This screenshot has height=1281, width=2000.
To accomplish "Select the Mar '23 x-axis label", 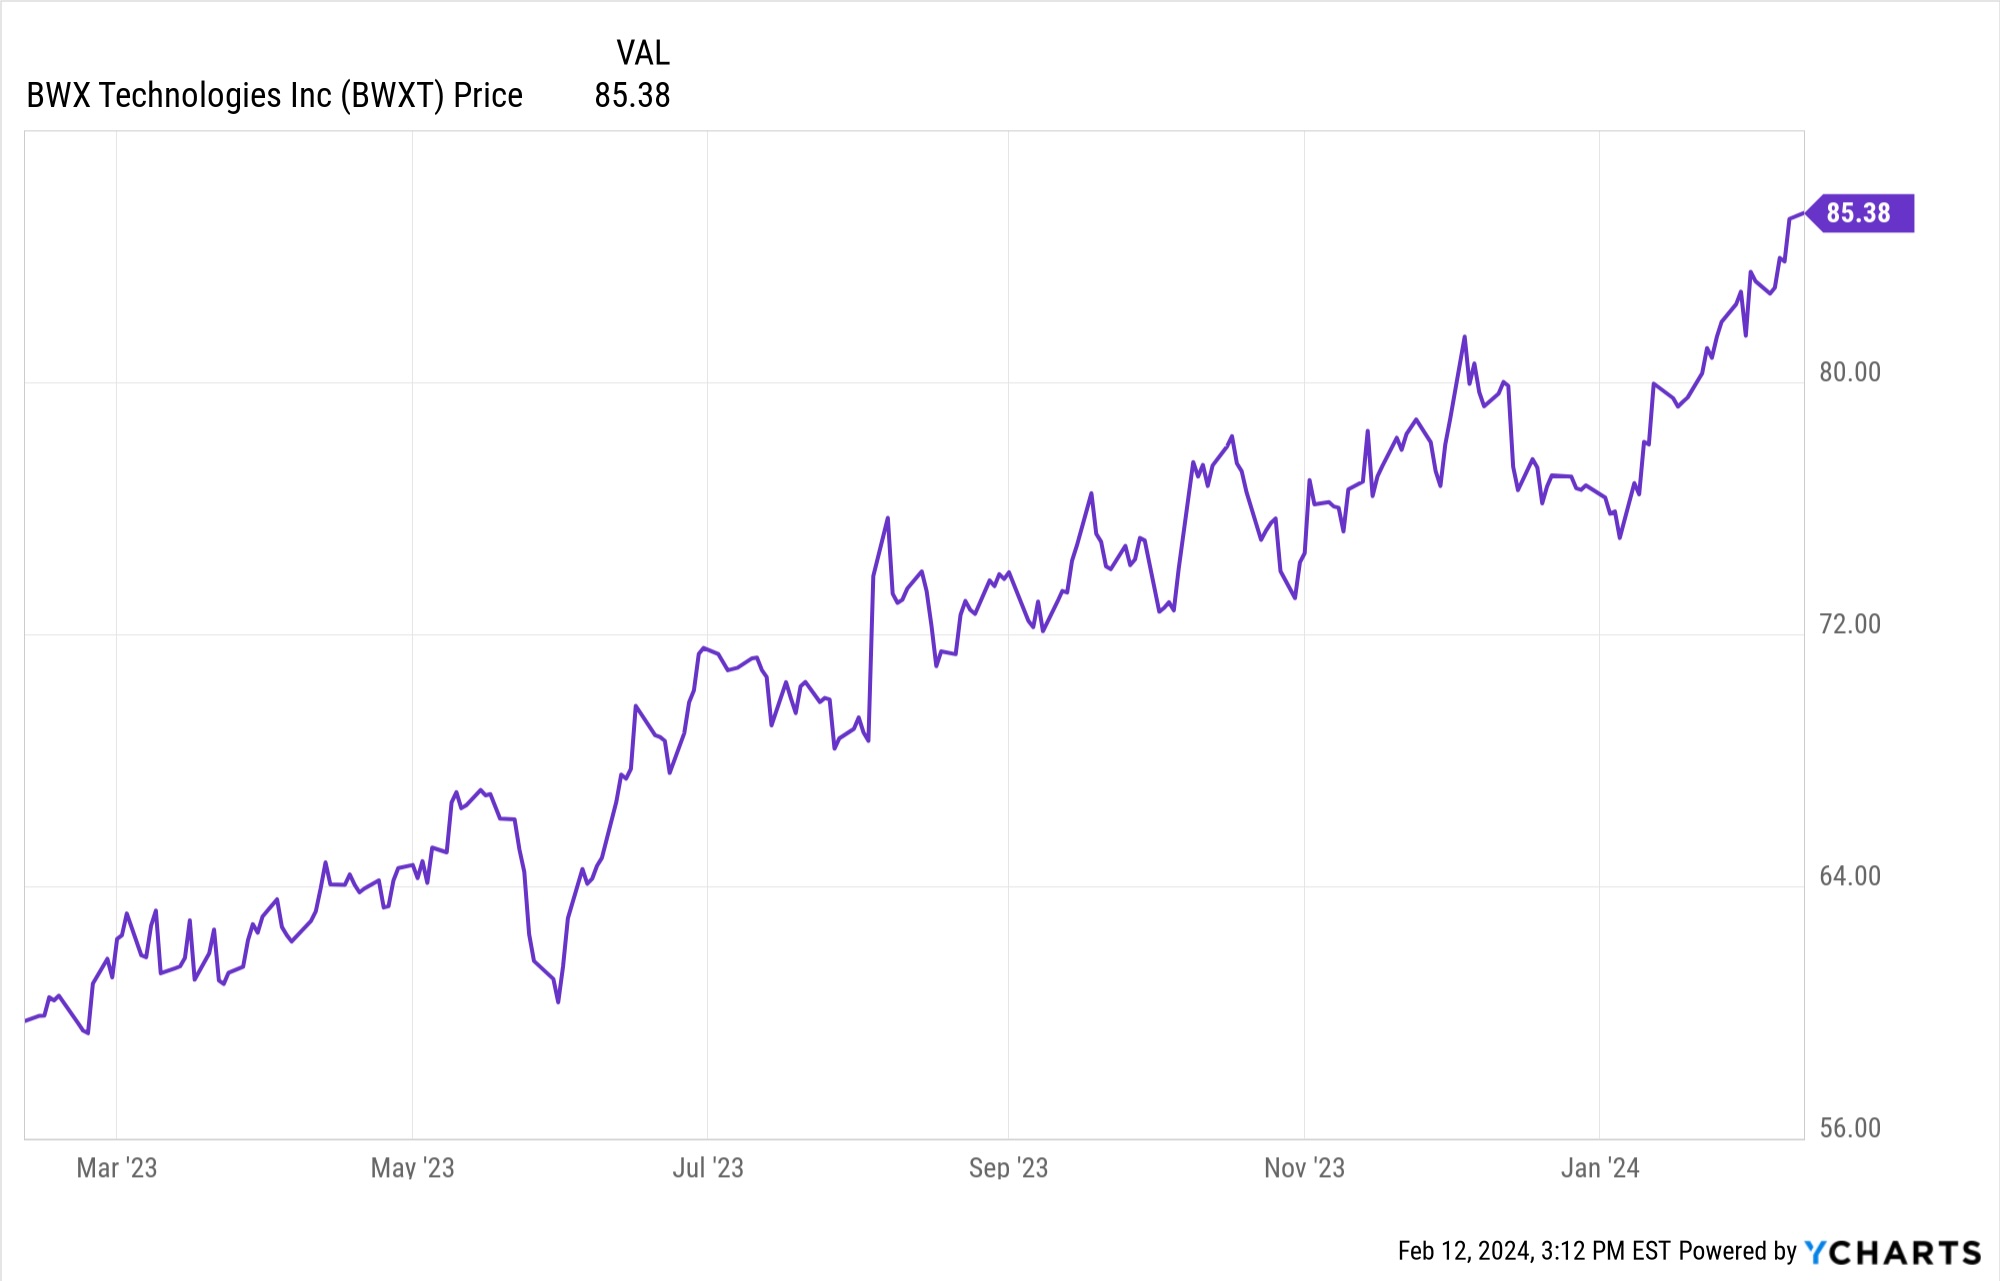I will tap(117, 1168).
